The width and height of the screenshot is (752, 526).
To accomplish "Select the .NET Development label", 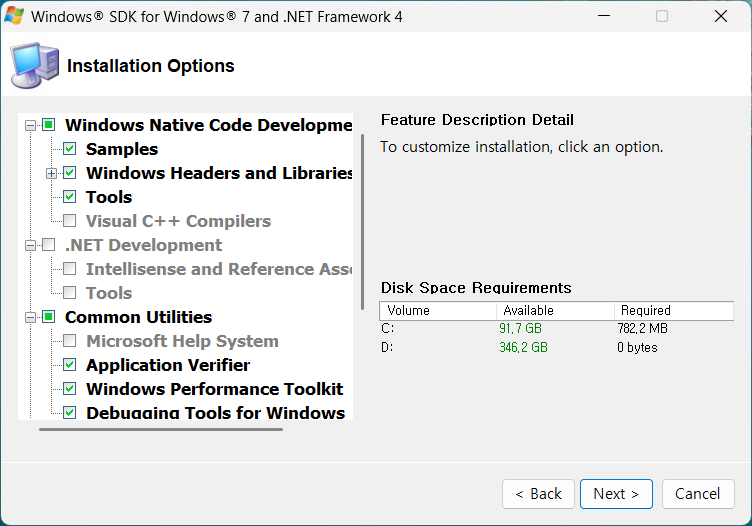I will 143,245.
